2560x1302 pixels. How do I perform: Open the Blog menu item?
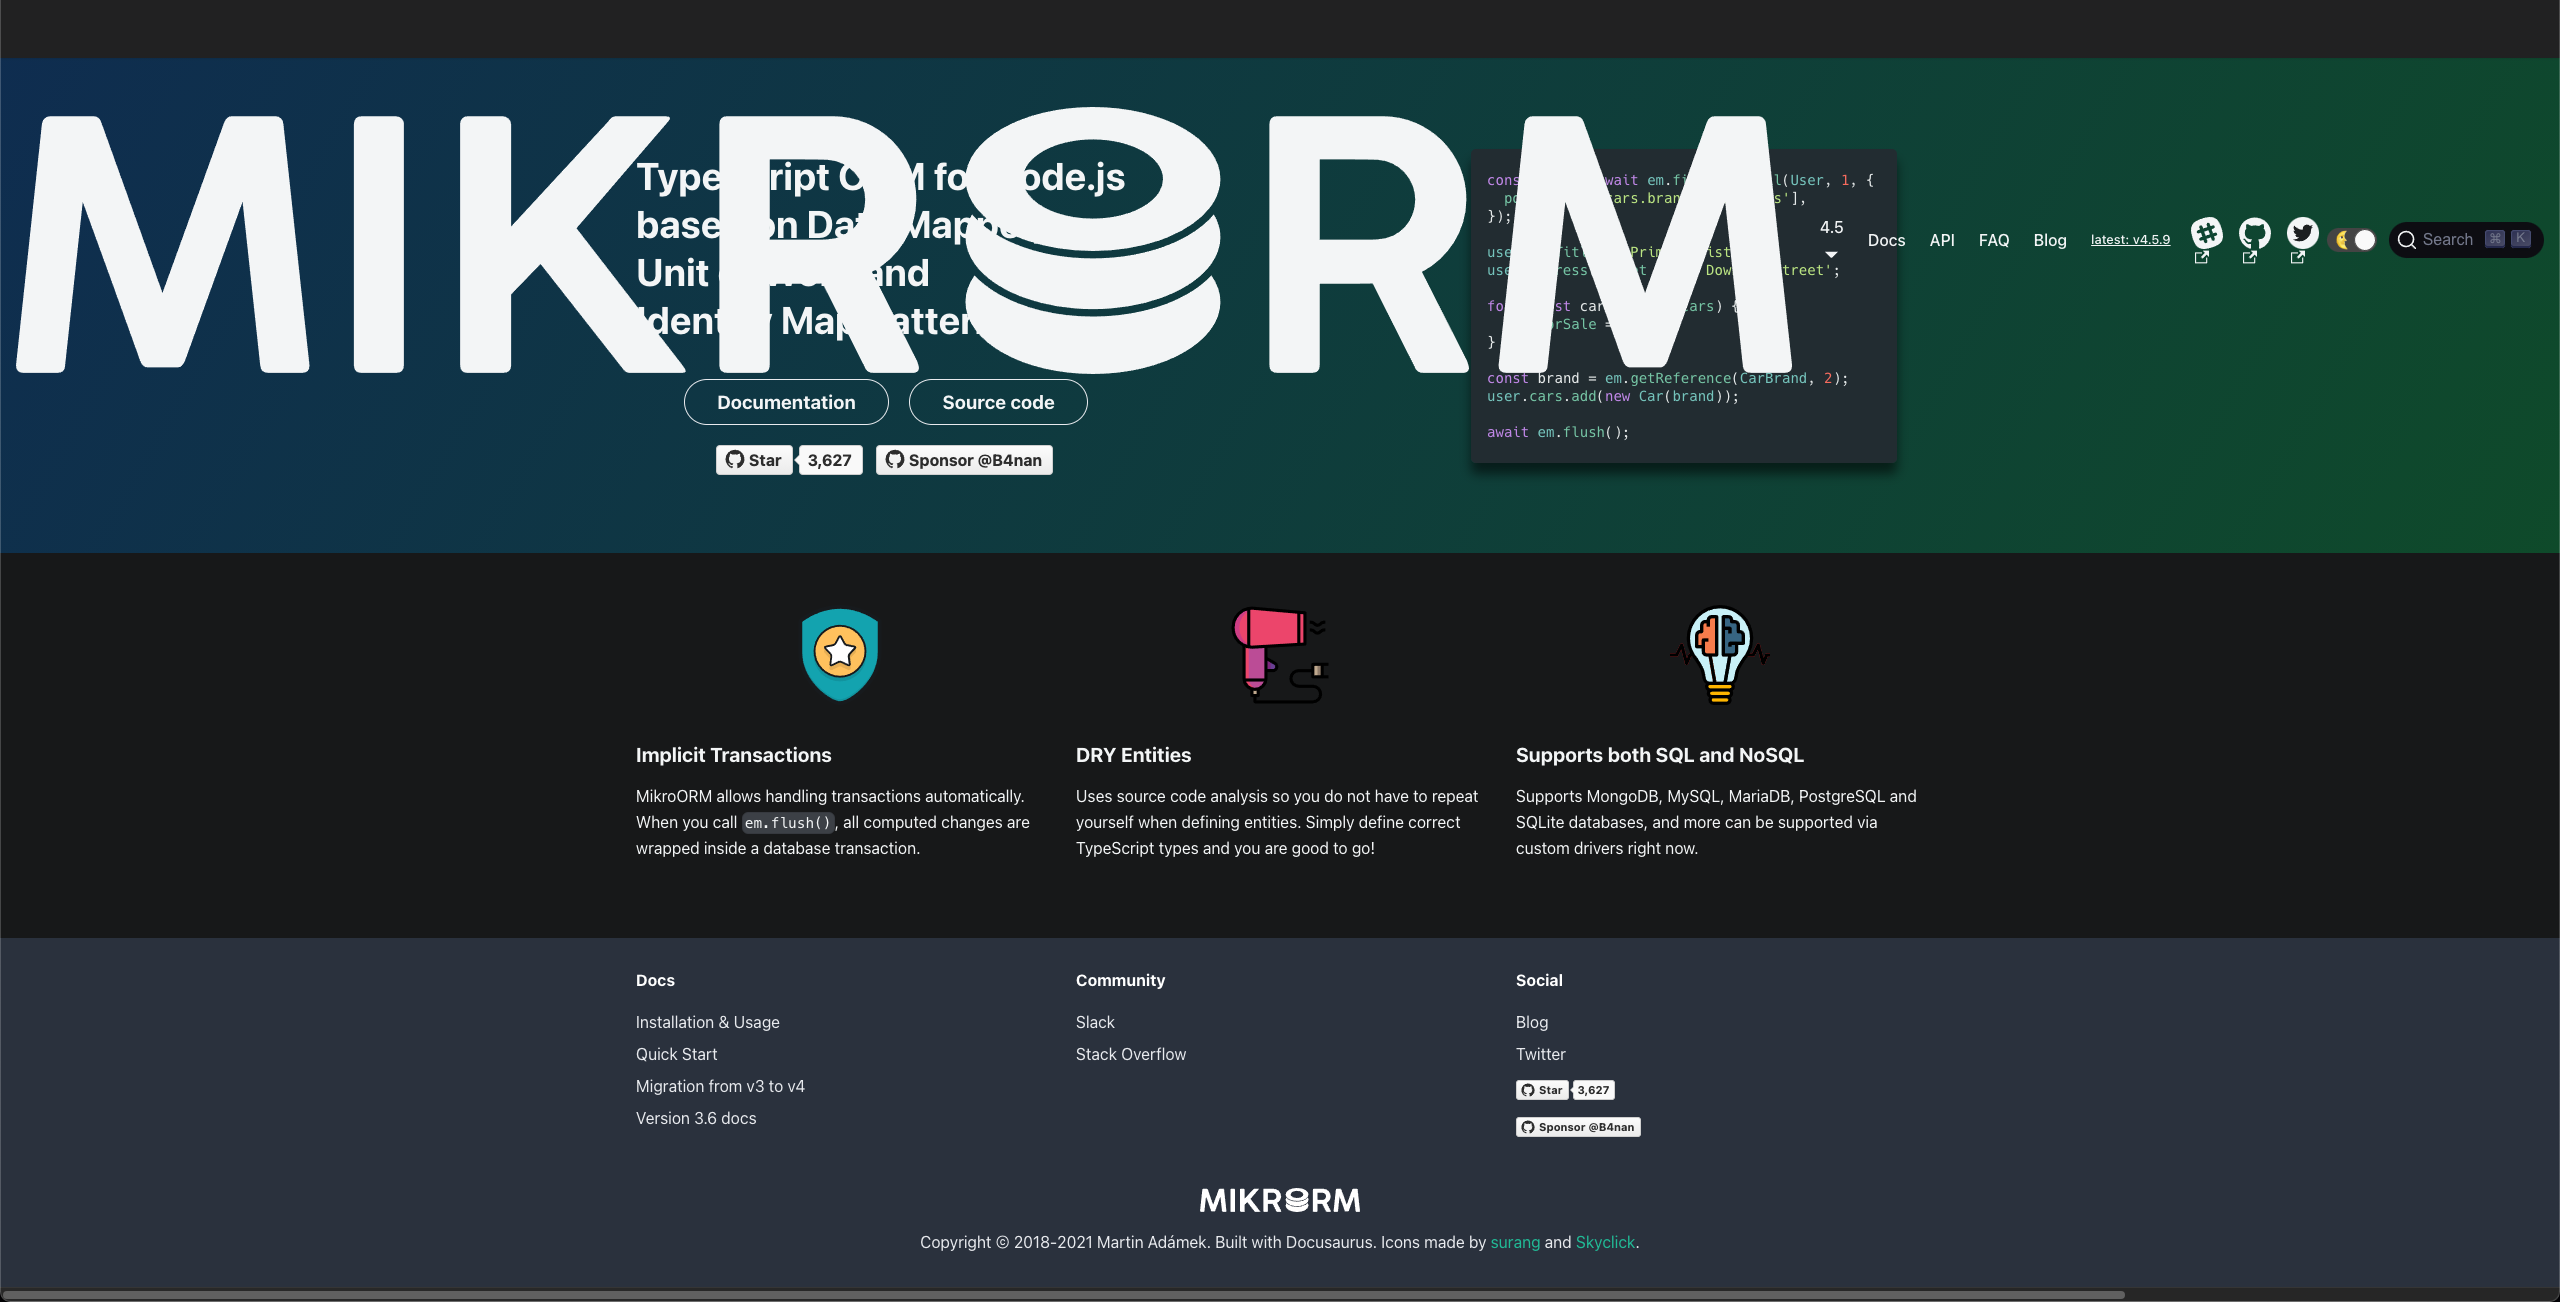pyautogui.click(x=2049, y=239)
